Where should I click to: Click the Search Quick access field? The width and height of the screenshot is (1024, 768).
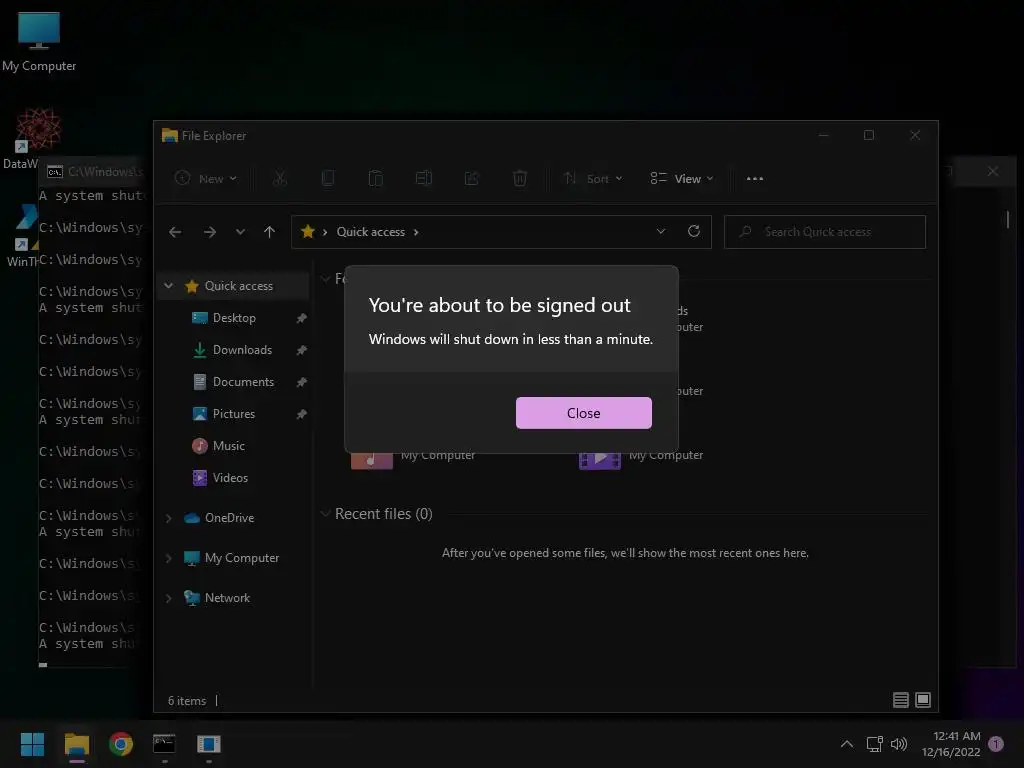pyautogui.click(x=825, y=232)
